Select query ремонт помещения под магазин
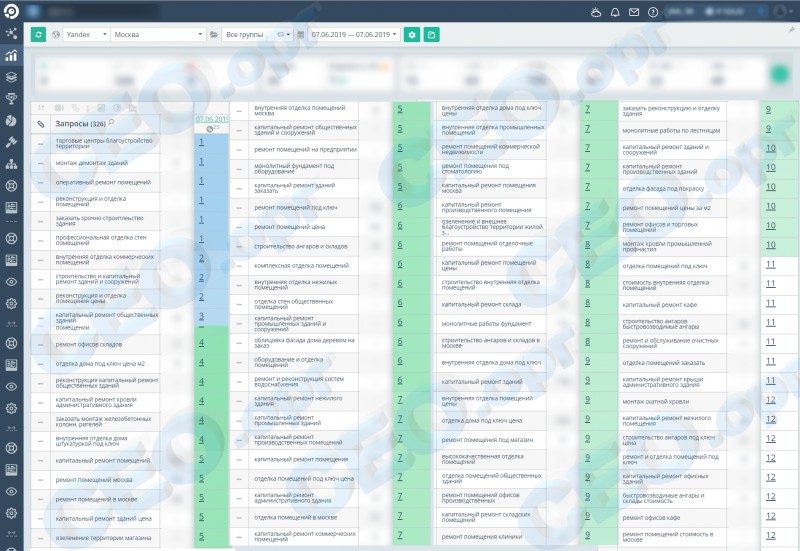 coord(487,440)
